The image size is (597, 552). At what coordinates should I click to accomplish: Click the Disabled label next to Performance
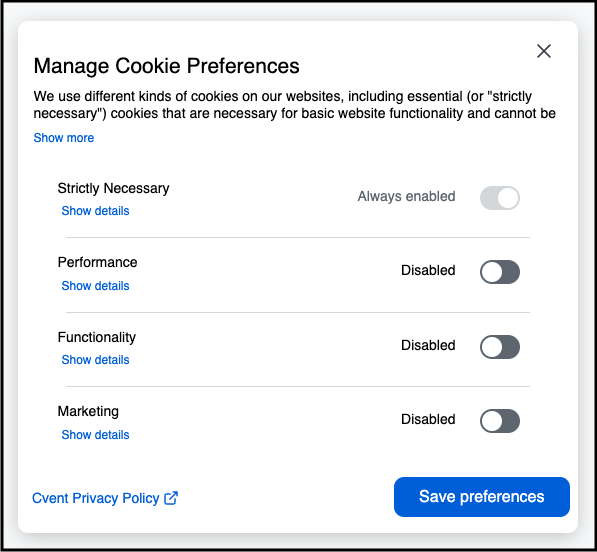[x=428, y=270]
